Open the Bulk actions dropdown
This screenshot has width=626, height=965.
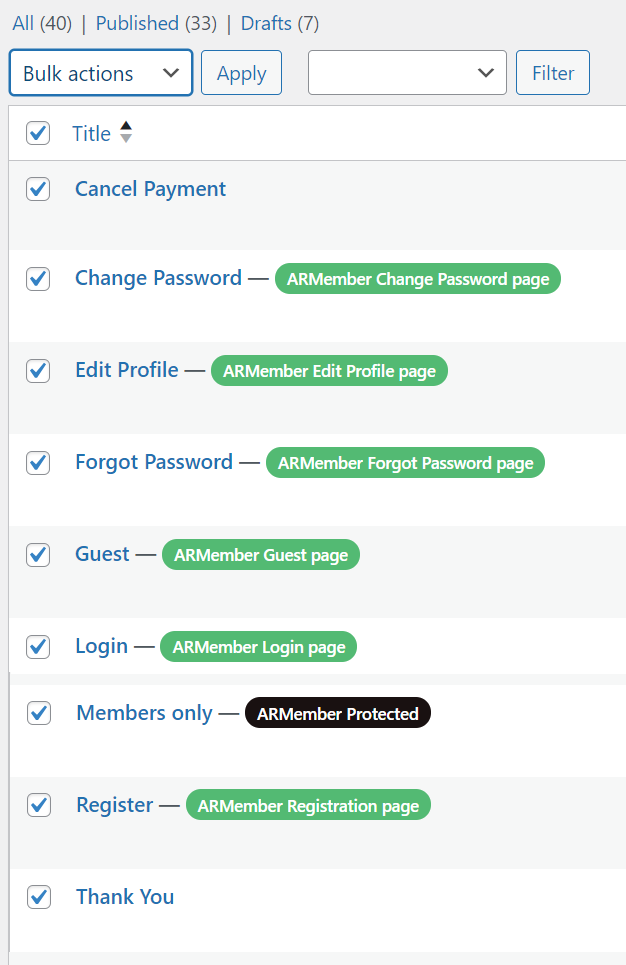point(100,73)
